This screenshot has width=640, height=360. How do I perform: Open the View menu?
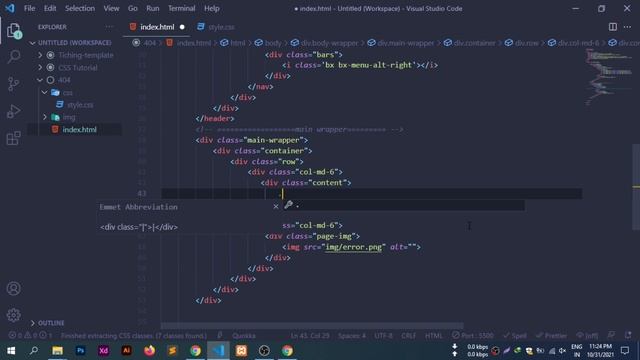point(111,8)
